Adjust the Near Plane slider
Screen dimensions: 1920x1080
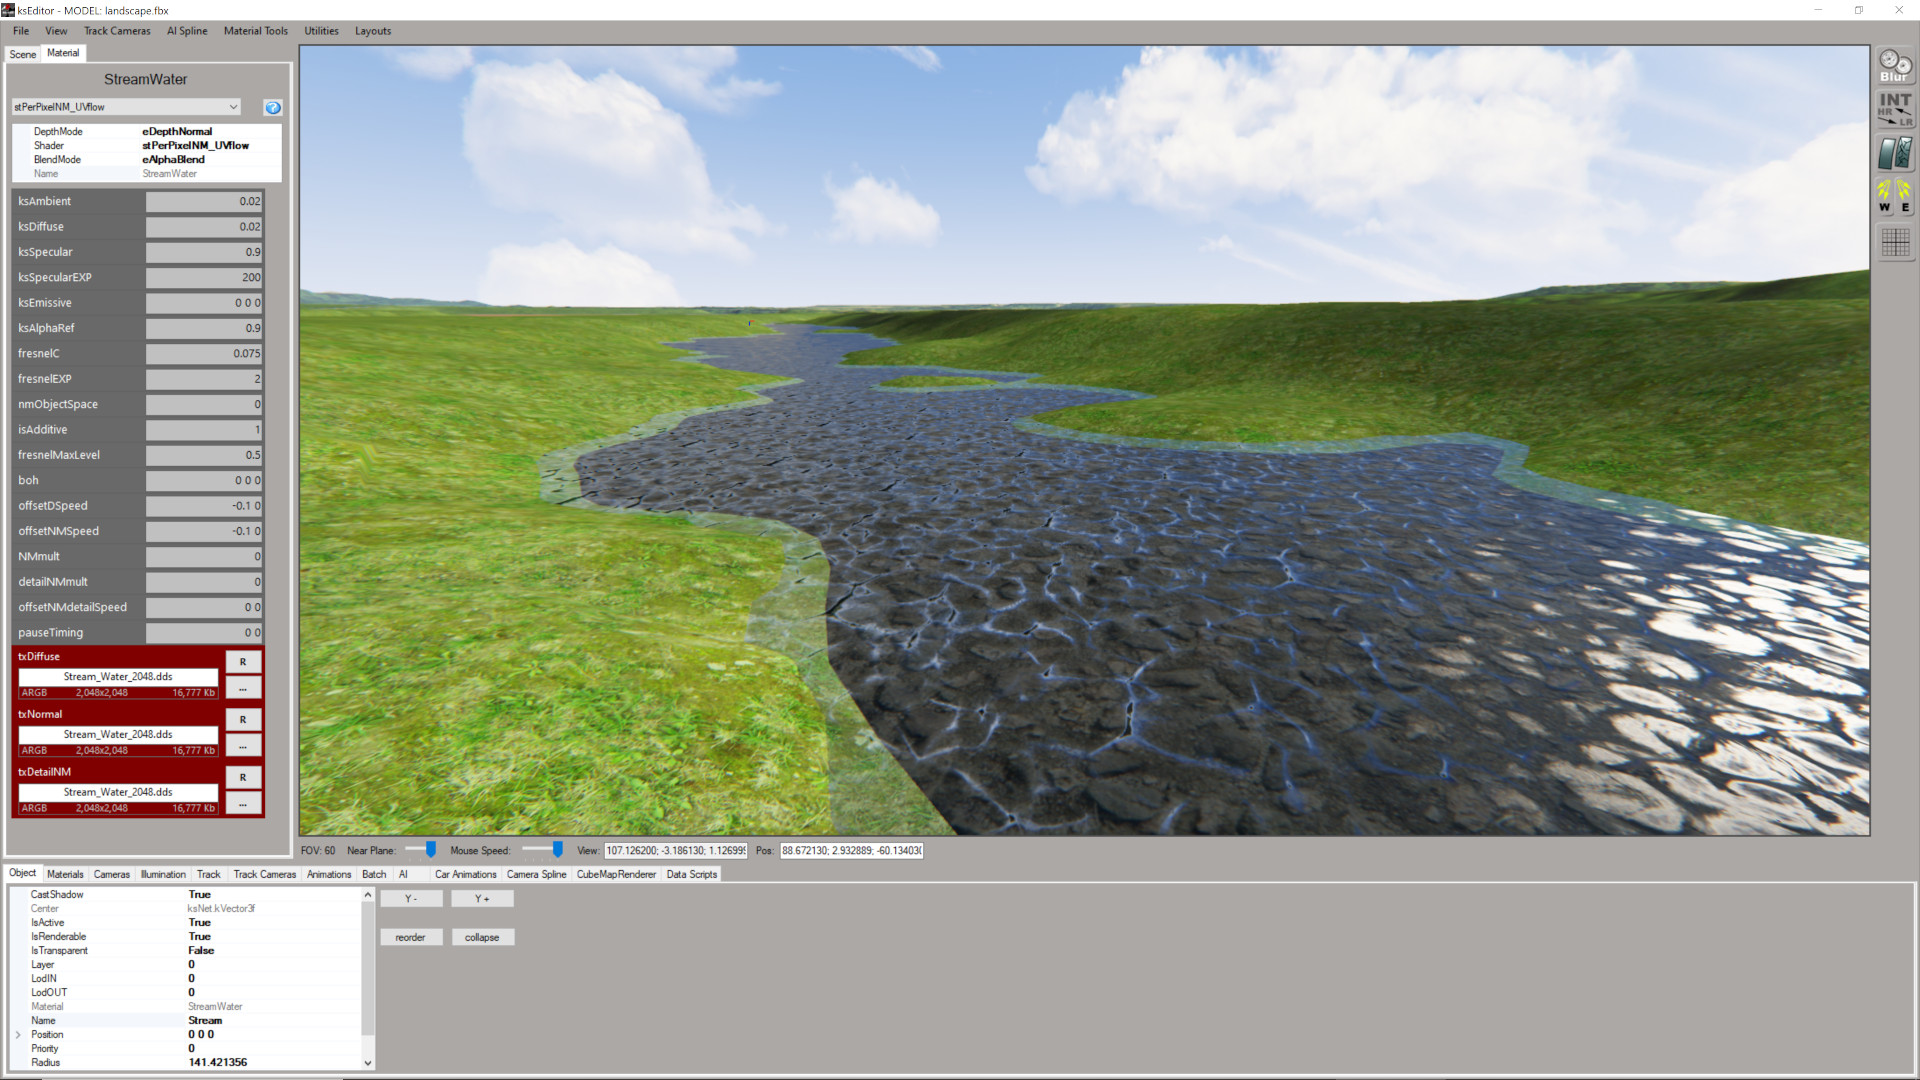coord(430,850)
